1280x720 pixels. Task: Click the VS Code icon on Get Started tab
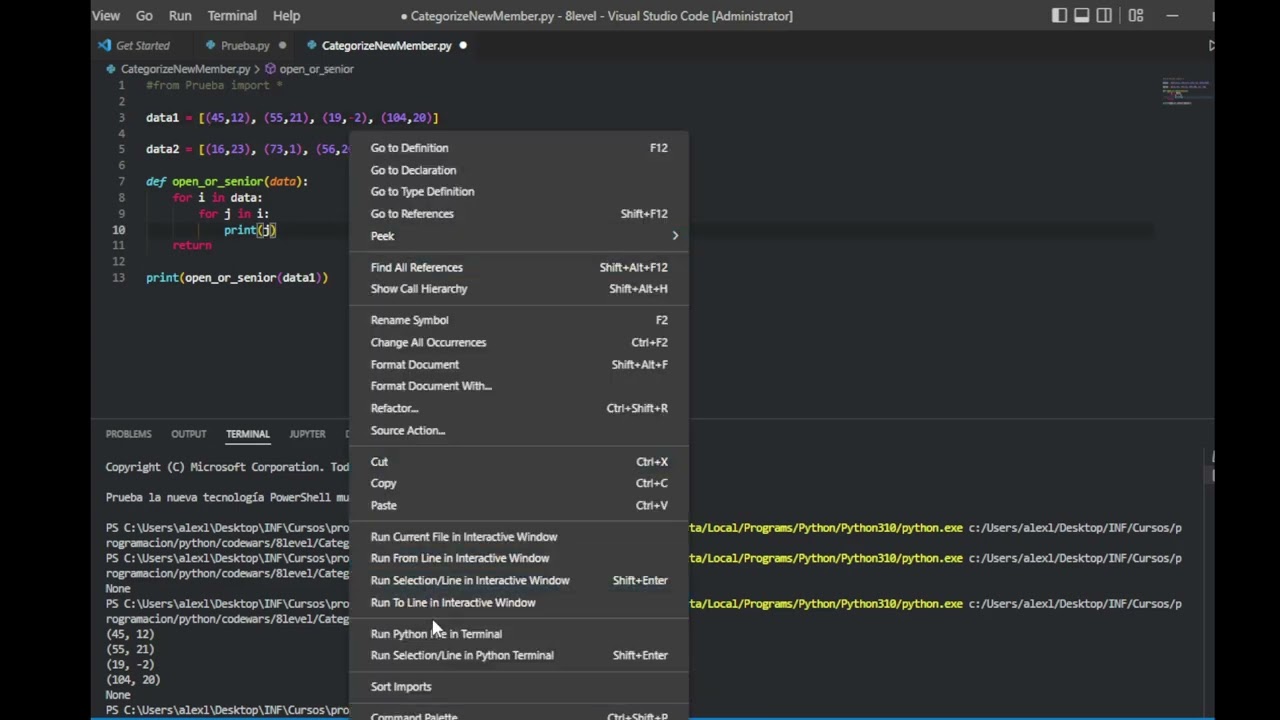point(105,46)
